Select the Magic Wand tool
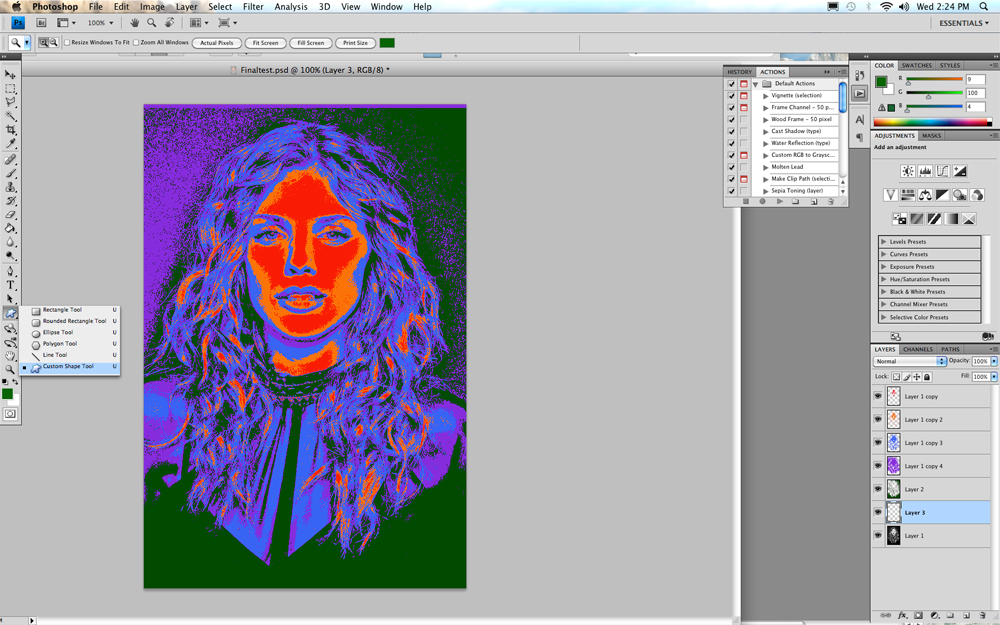 point(10,116)
